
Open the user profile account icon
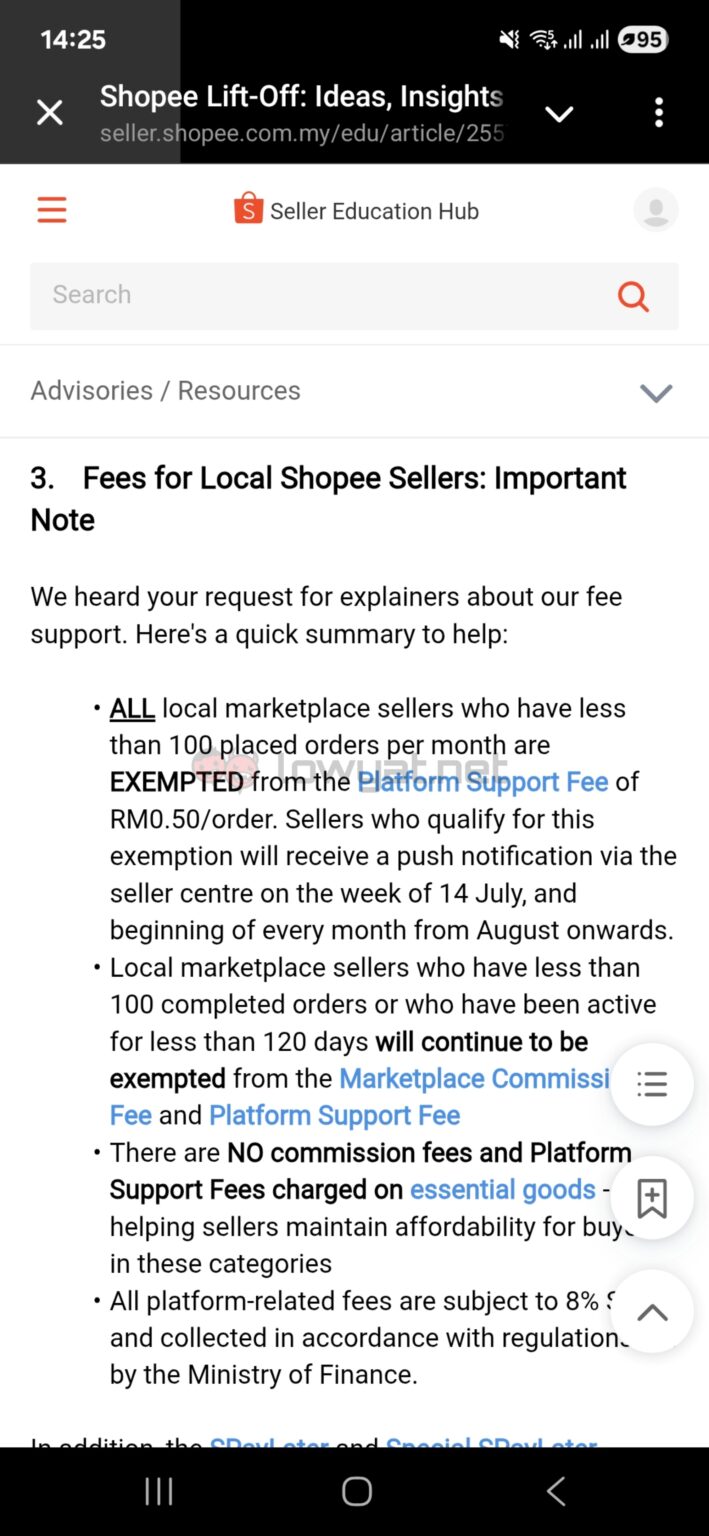click(656, 210)
